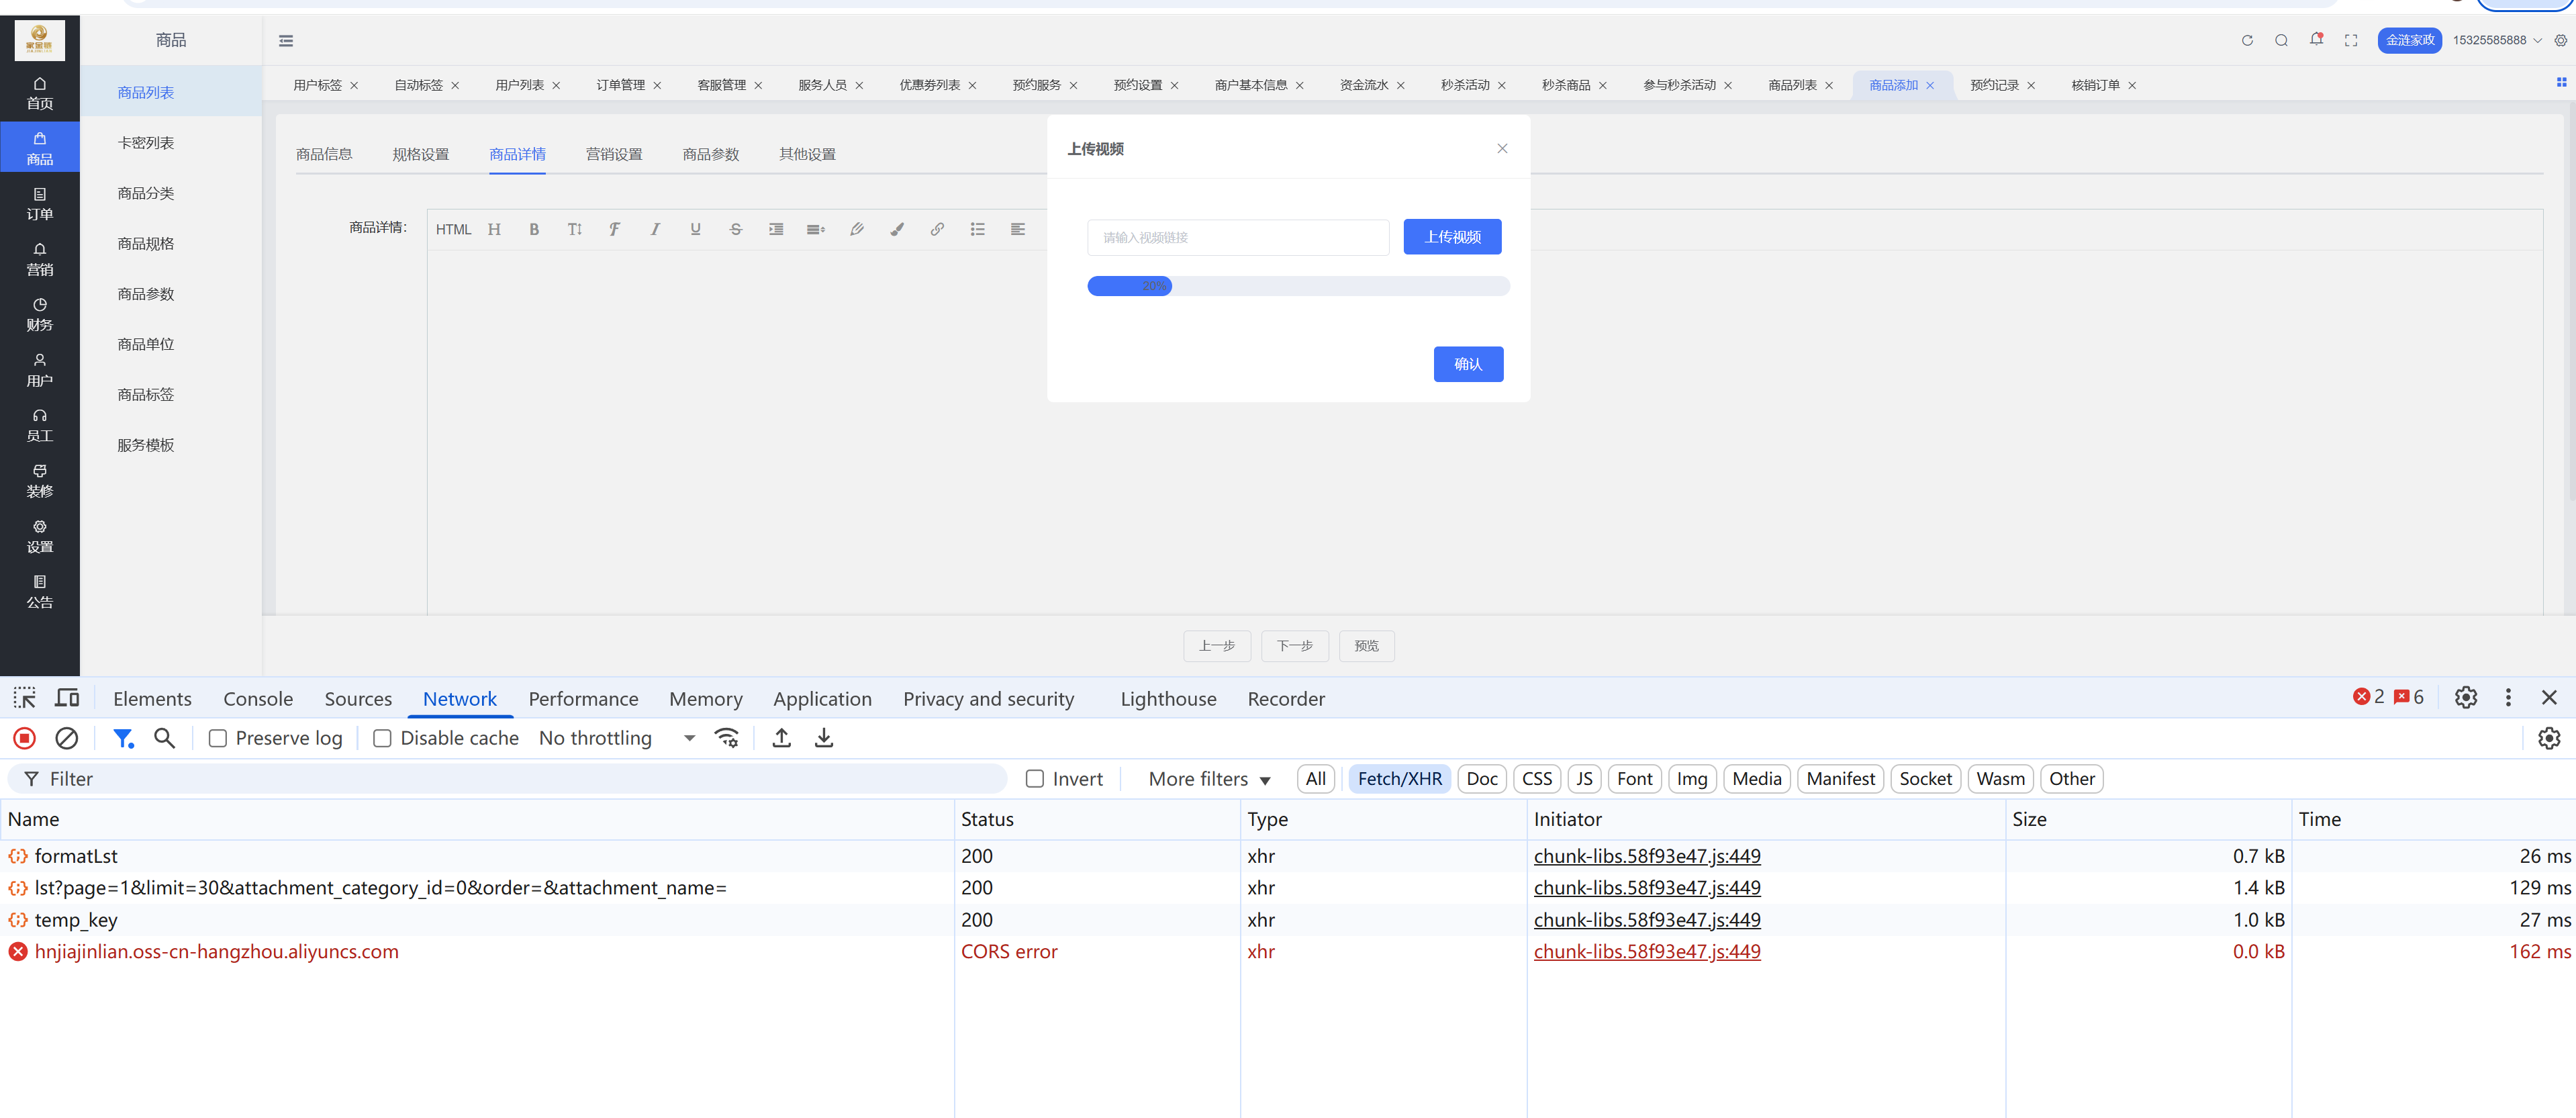Image resolution: width=2576 pixels, height=1118 pixels.
Task: Clear network log with the clear icon
Action: click(x=66, y=738)
